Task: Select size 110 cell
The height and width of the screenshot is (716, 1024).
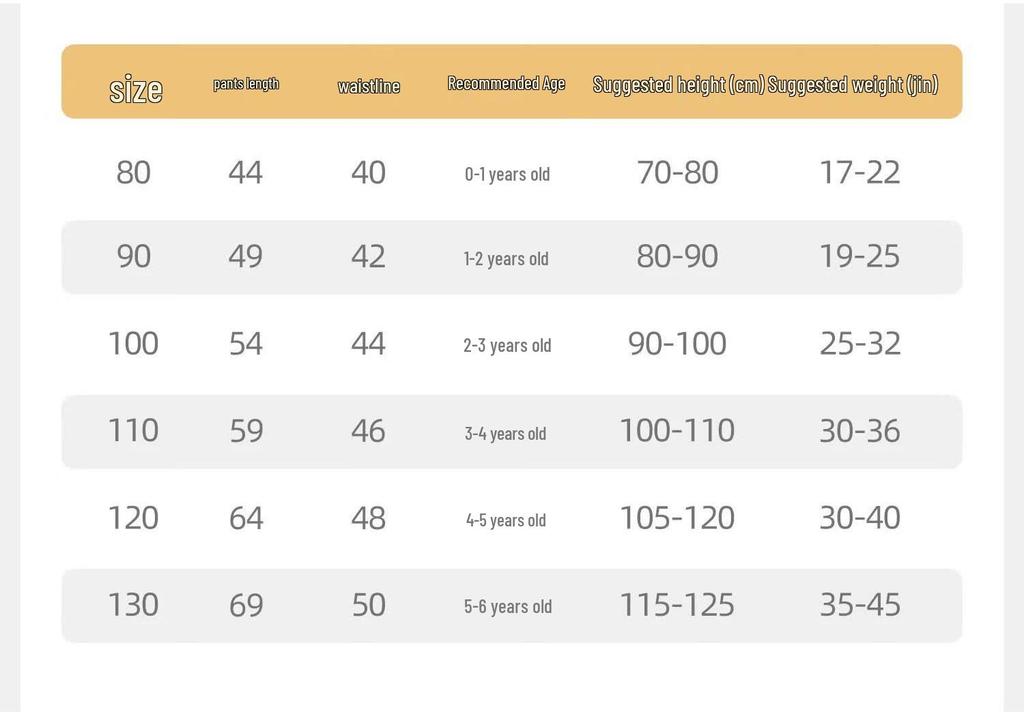Action: [133, 431]
